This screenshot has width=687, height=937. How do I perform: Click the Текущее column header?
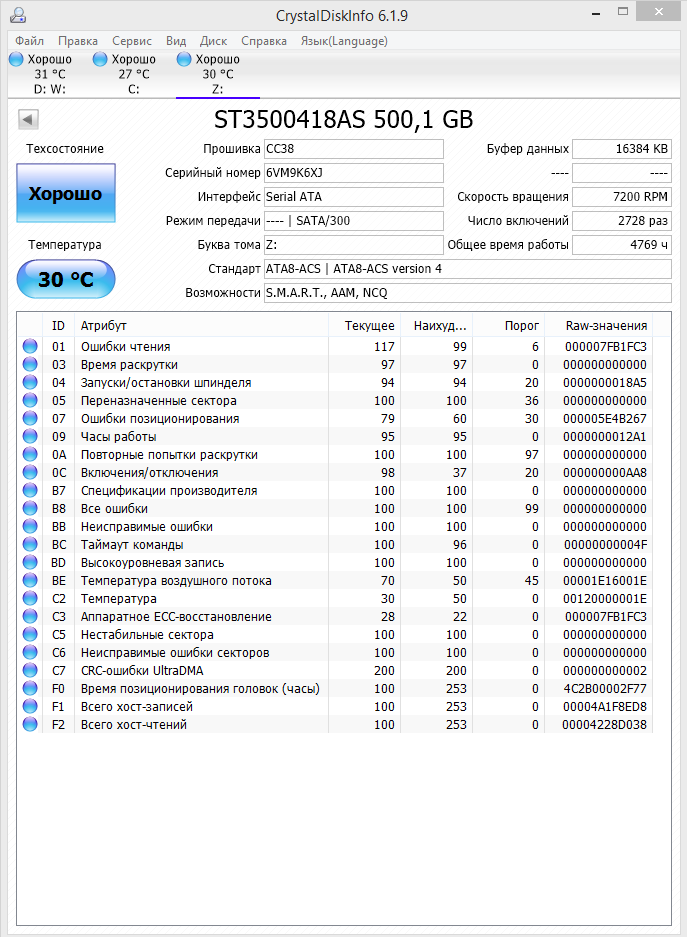(x=364, y=326)
